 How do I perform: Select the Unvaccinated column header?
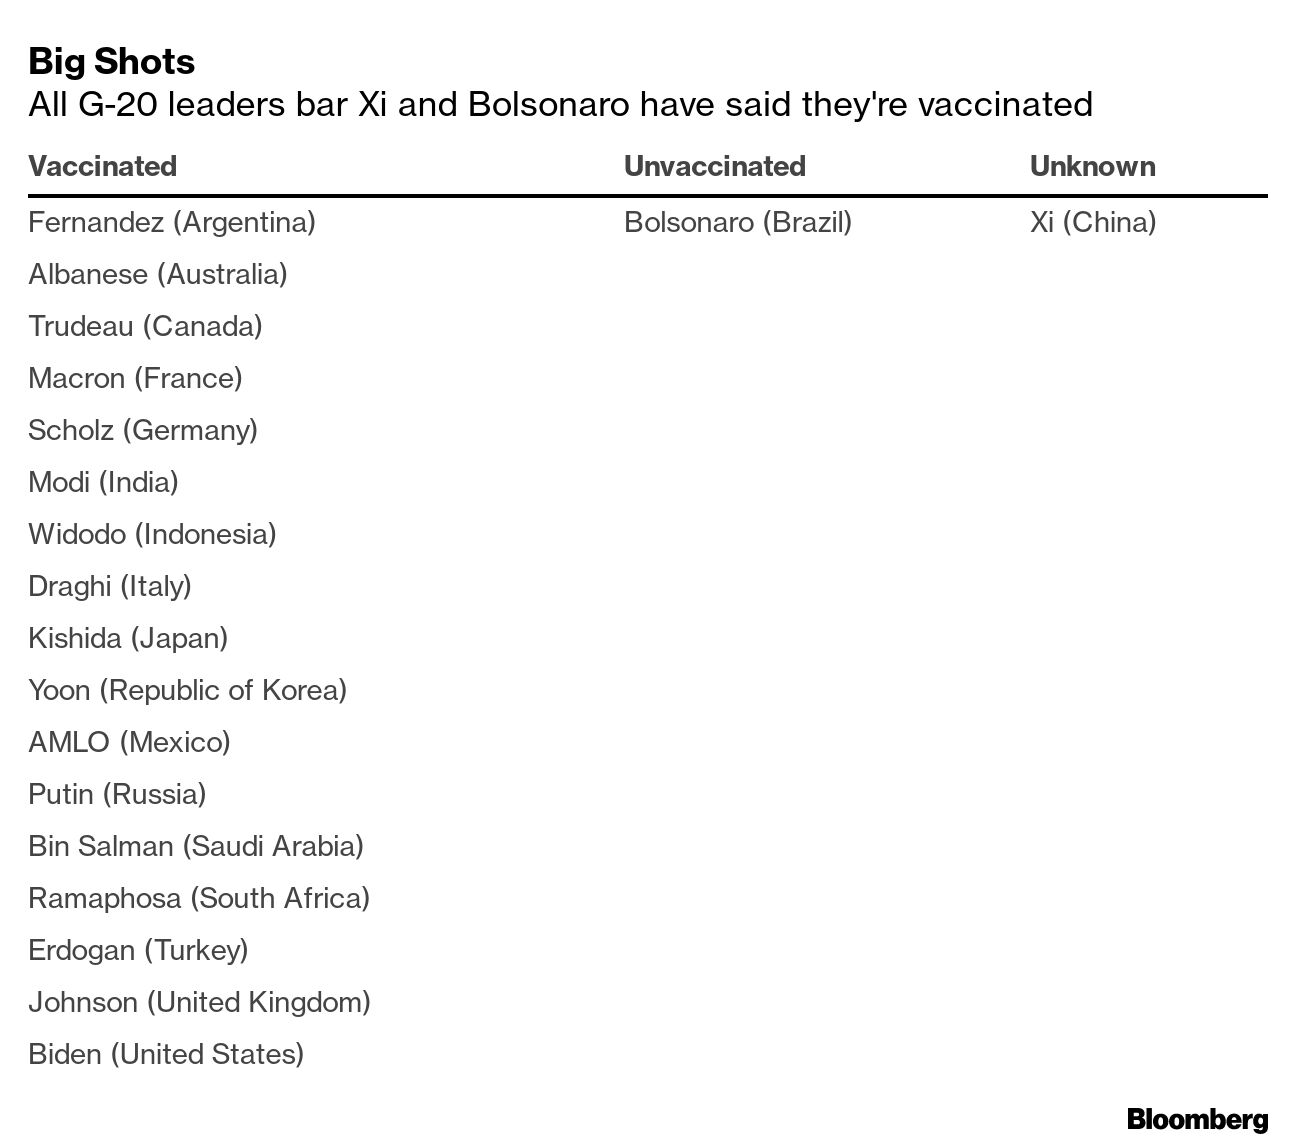[714, 166]
